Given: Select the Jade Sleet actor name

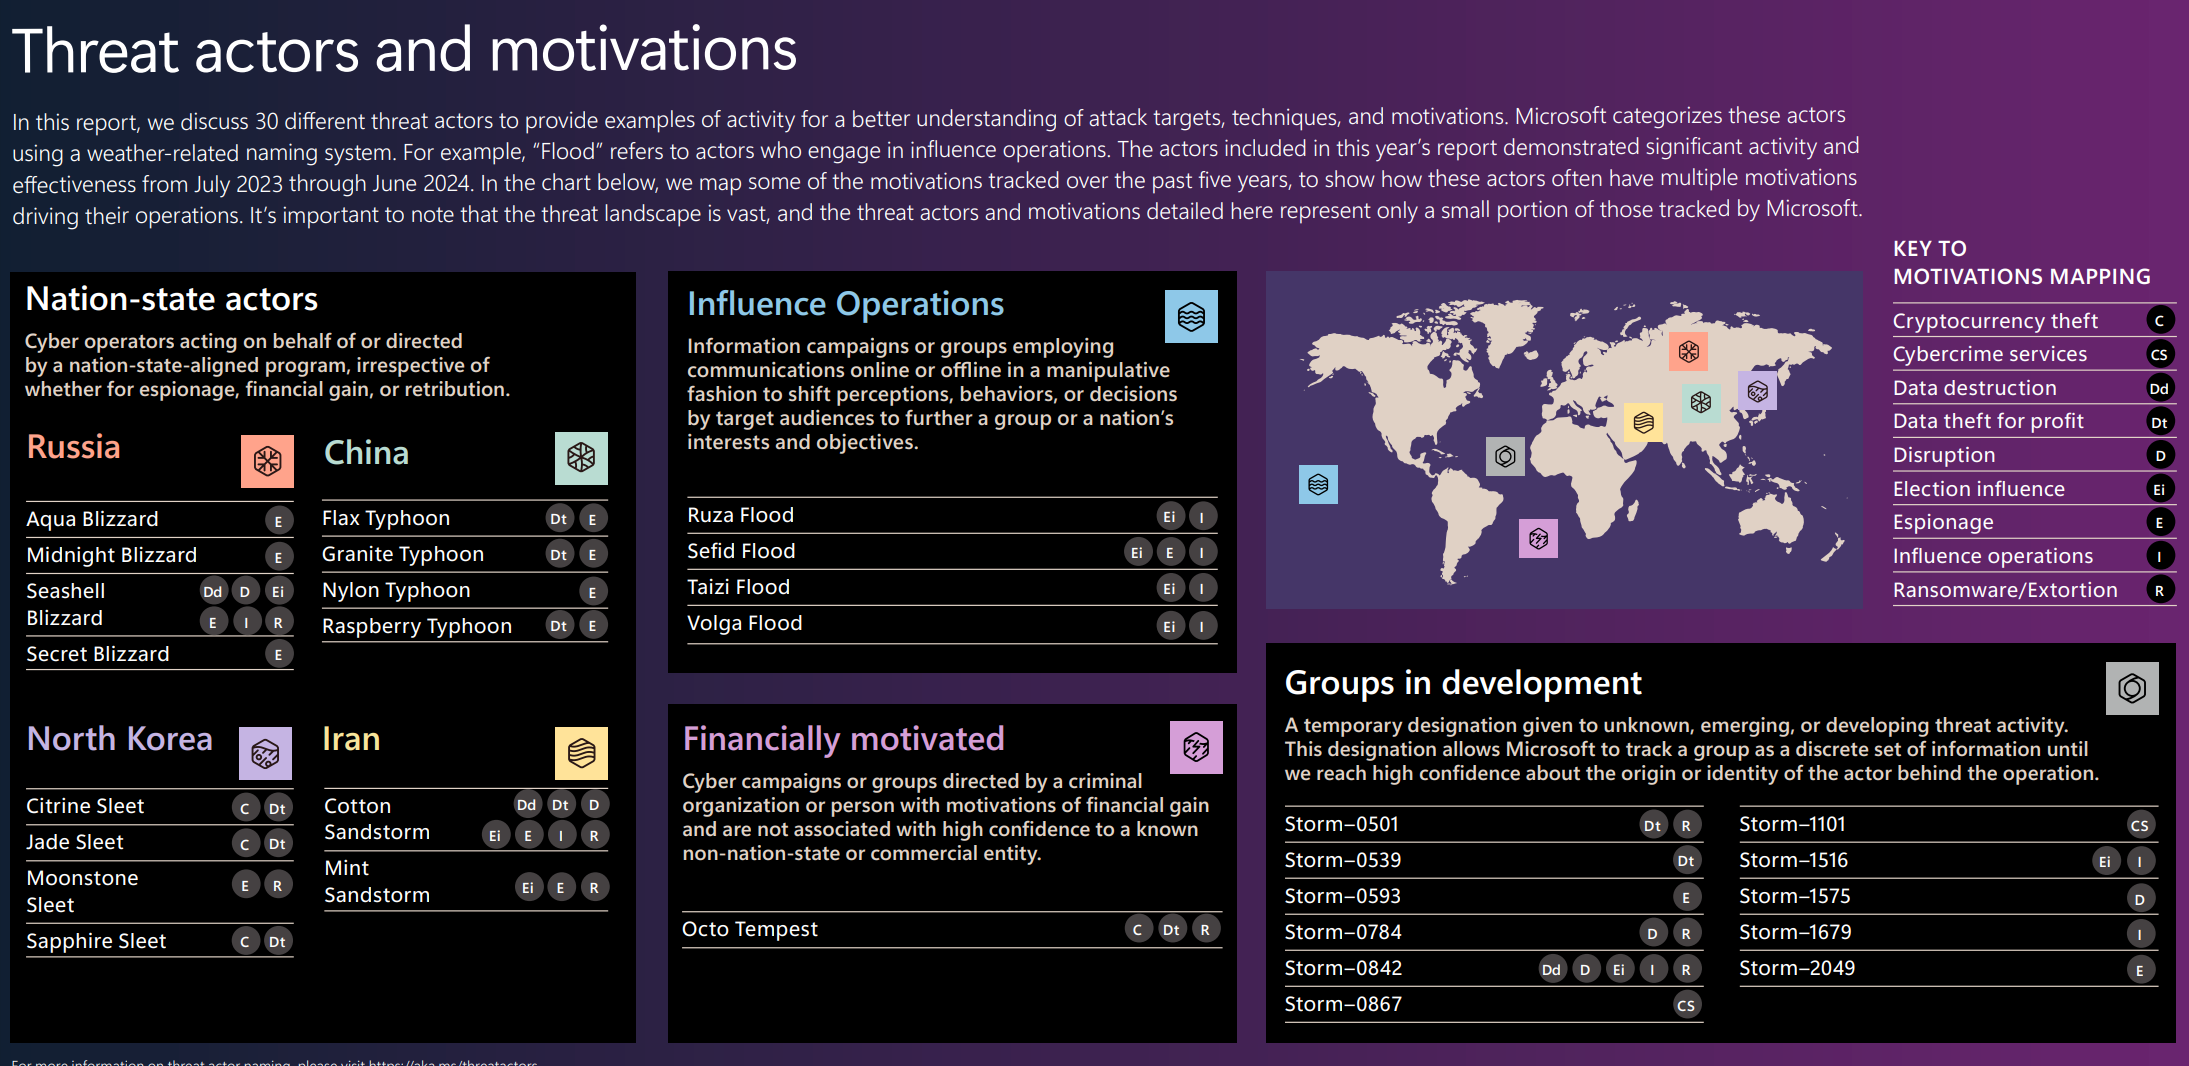Looking at the screenshot, I should 75,842.
